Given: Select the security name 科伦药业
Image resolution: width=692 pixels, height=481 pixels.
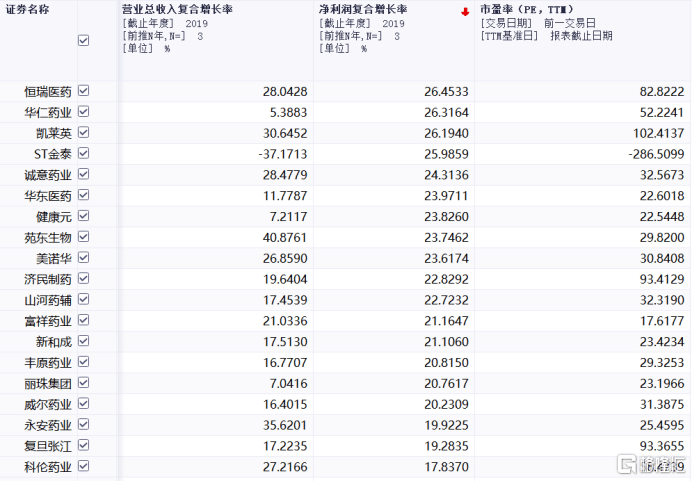Looking at the screenshot, I should pos(48,467).
